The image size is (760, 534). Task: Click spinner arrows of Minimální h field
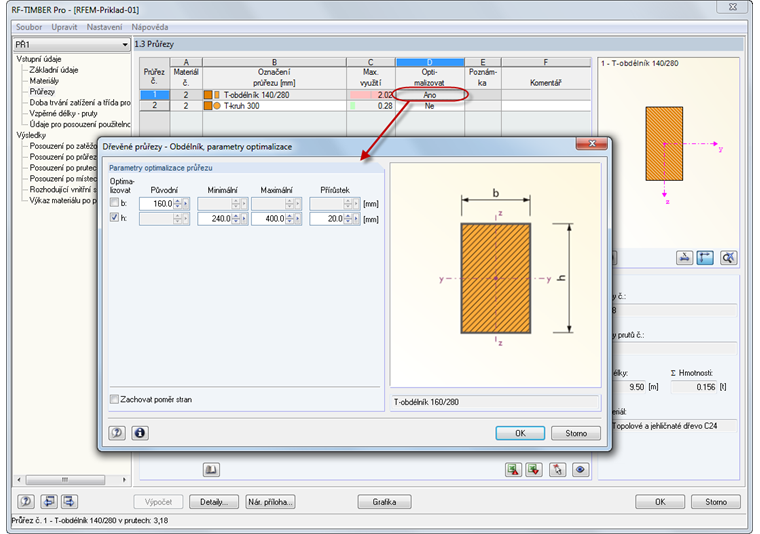236,219
